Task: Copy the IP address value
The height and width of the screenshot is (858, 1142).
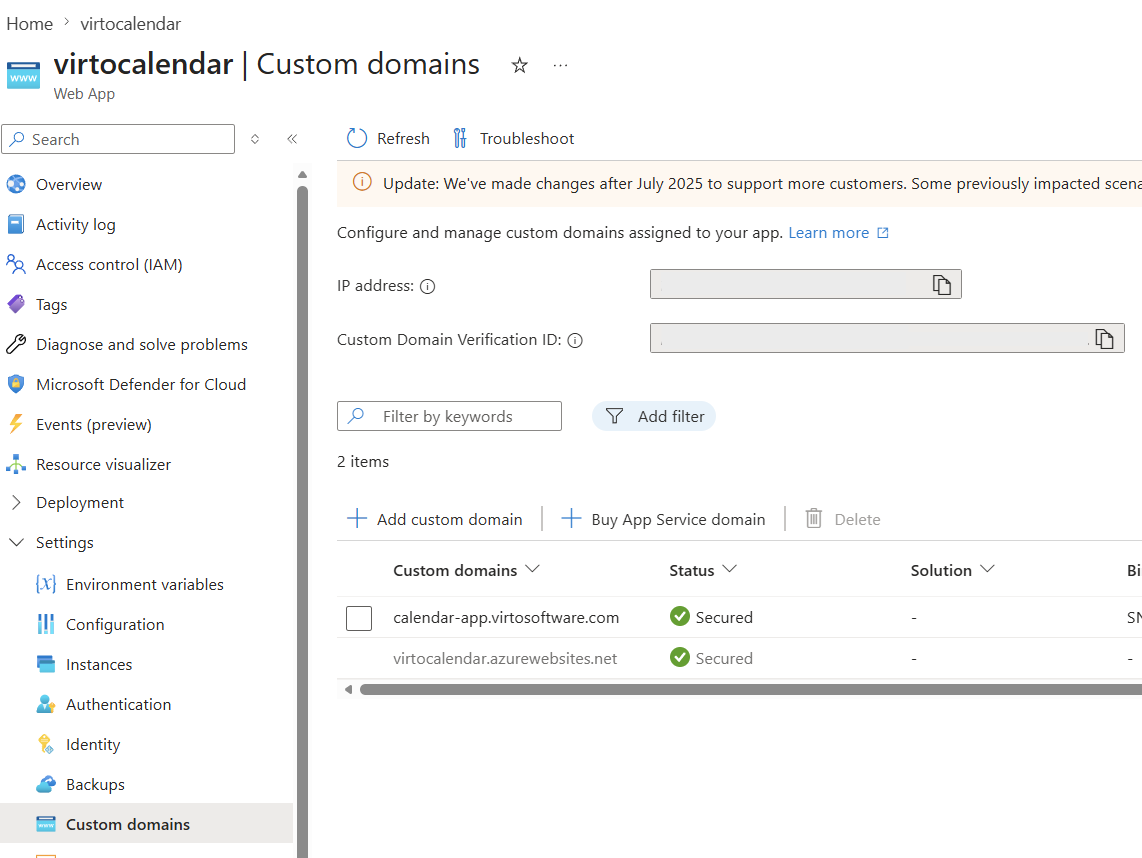Action: pyautogui.click(x=942, y=284)
